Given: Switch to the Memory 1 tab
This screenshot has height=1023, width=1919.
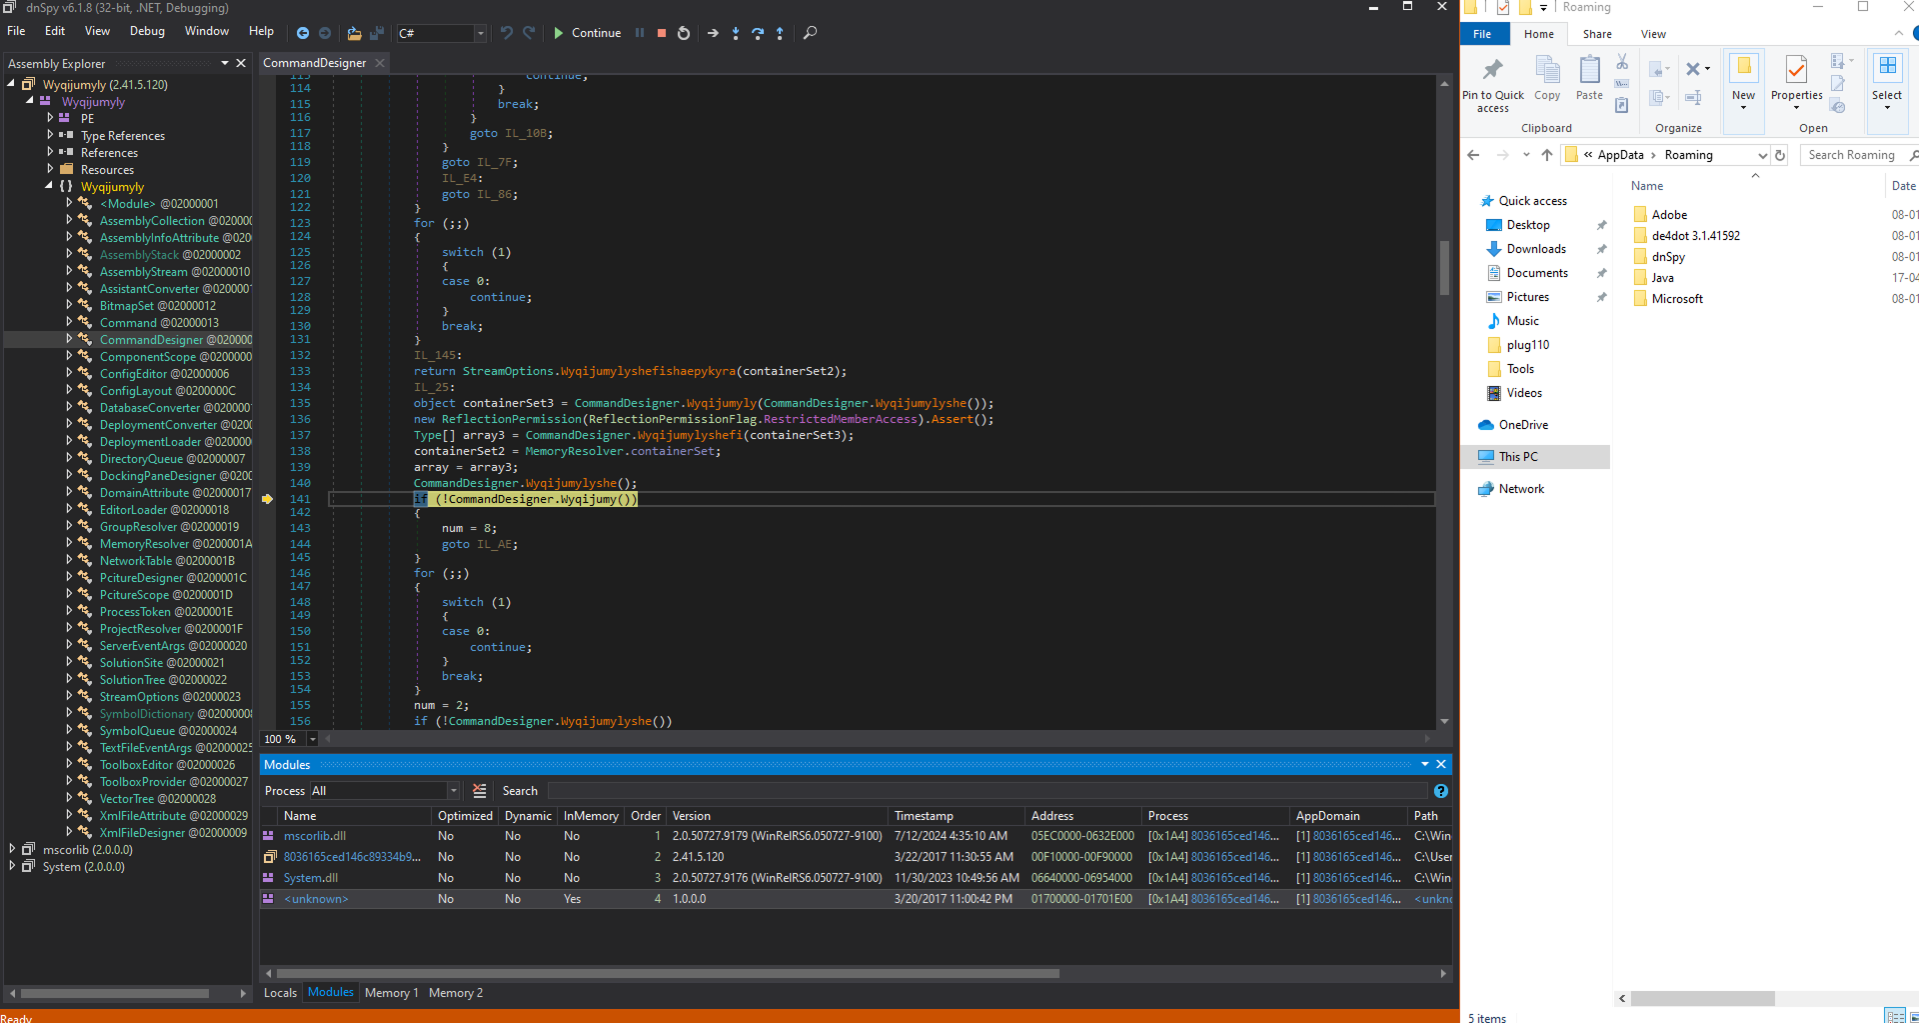Looking at the screenshot, I should [391, 993].
